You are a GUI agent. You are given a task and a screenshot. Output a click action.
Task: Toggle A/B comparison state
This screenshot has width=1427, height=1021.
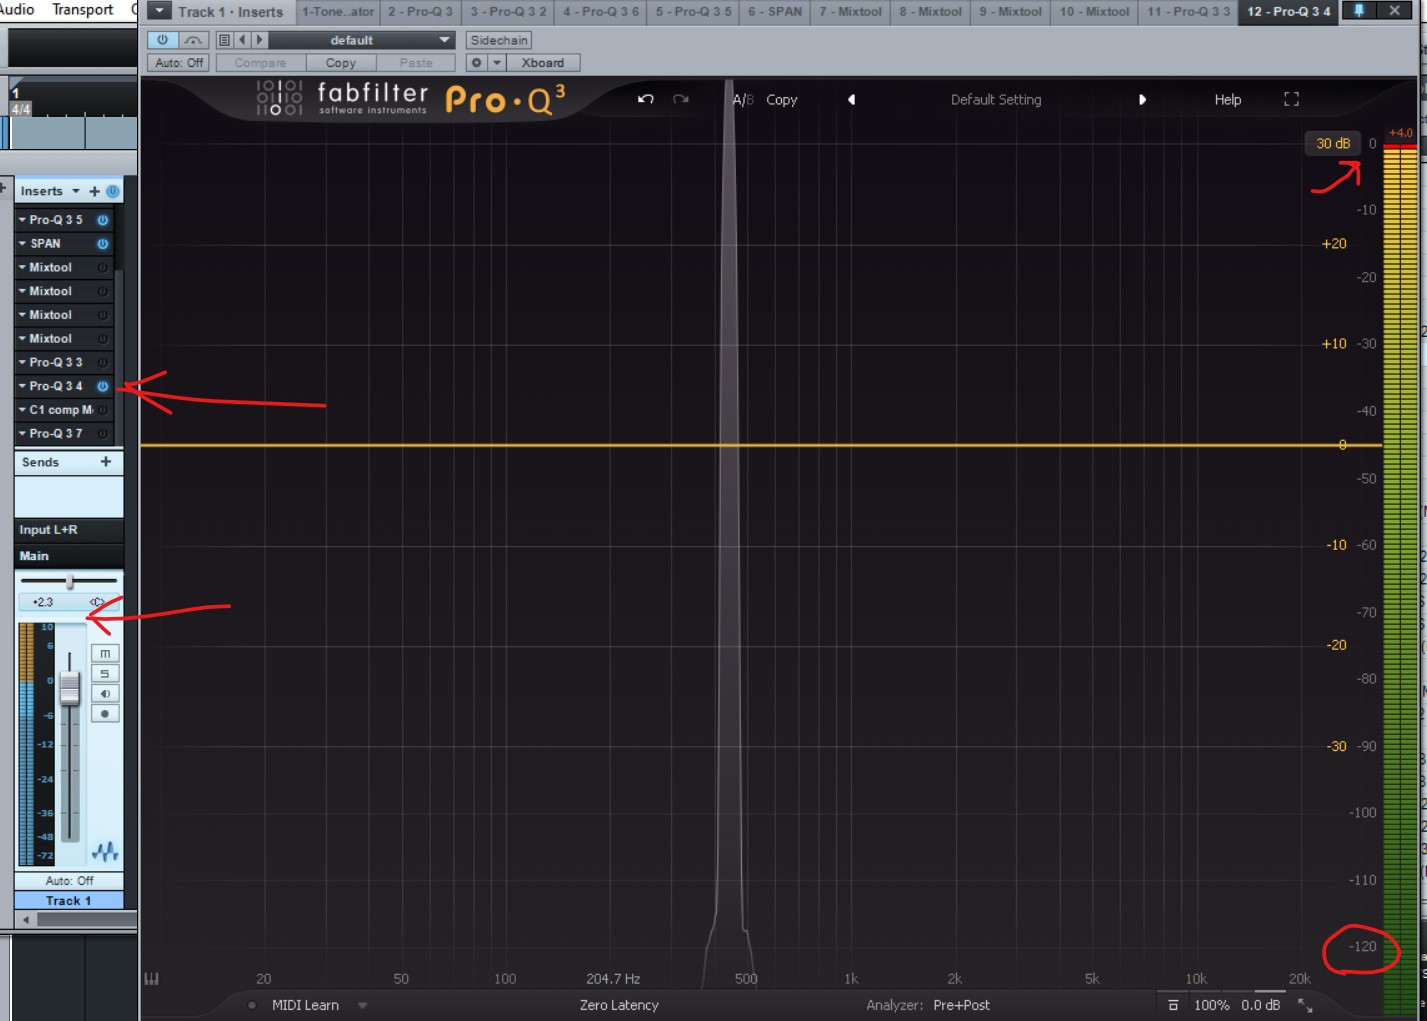coord(743,100)
